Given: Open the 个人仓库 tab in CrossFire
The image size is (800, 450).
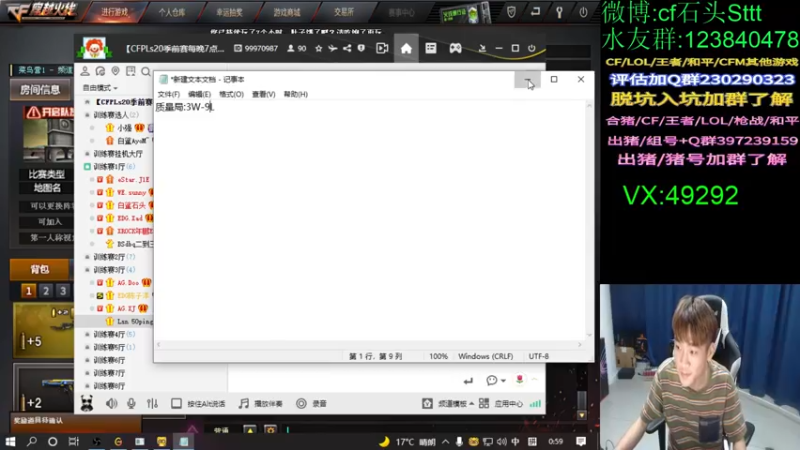Looking at the screenshot, I should tap(171, 12).
